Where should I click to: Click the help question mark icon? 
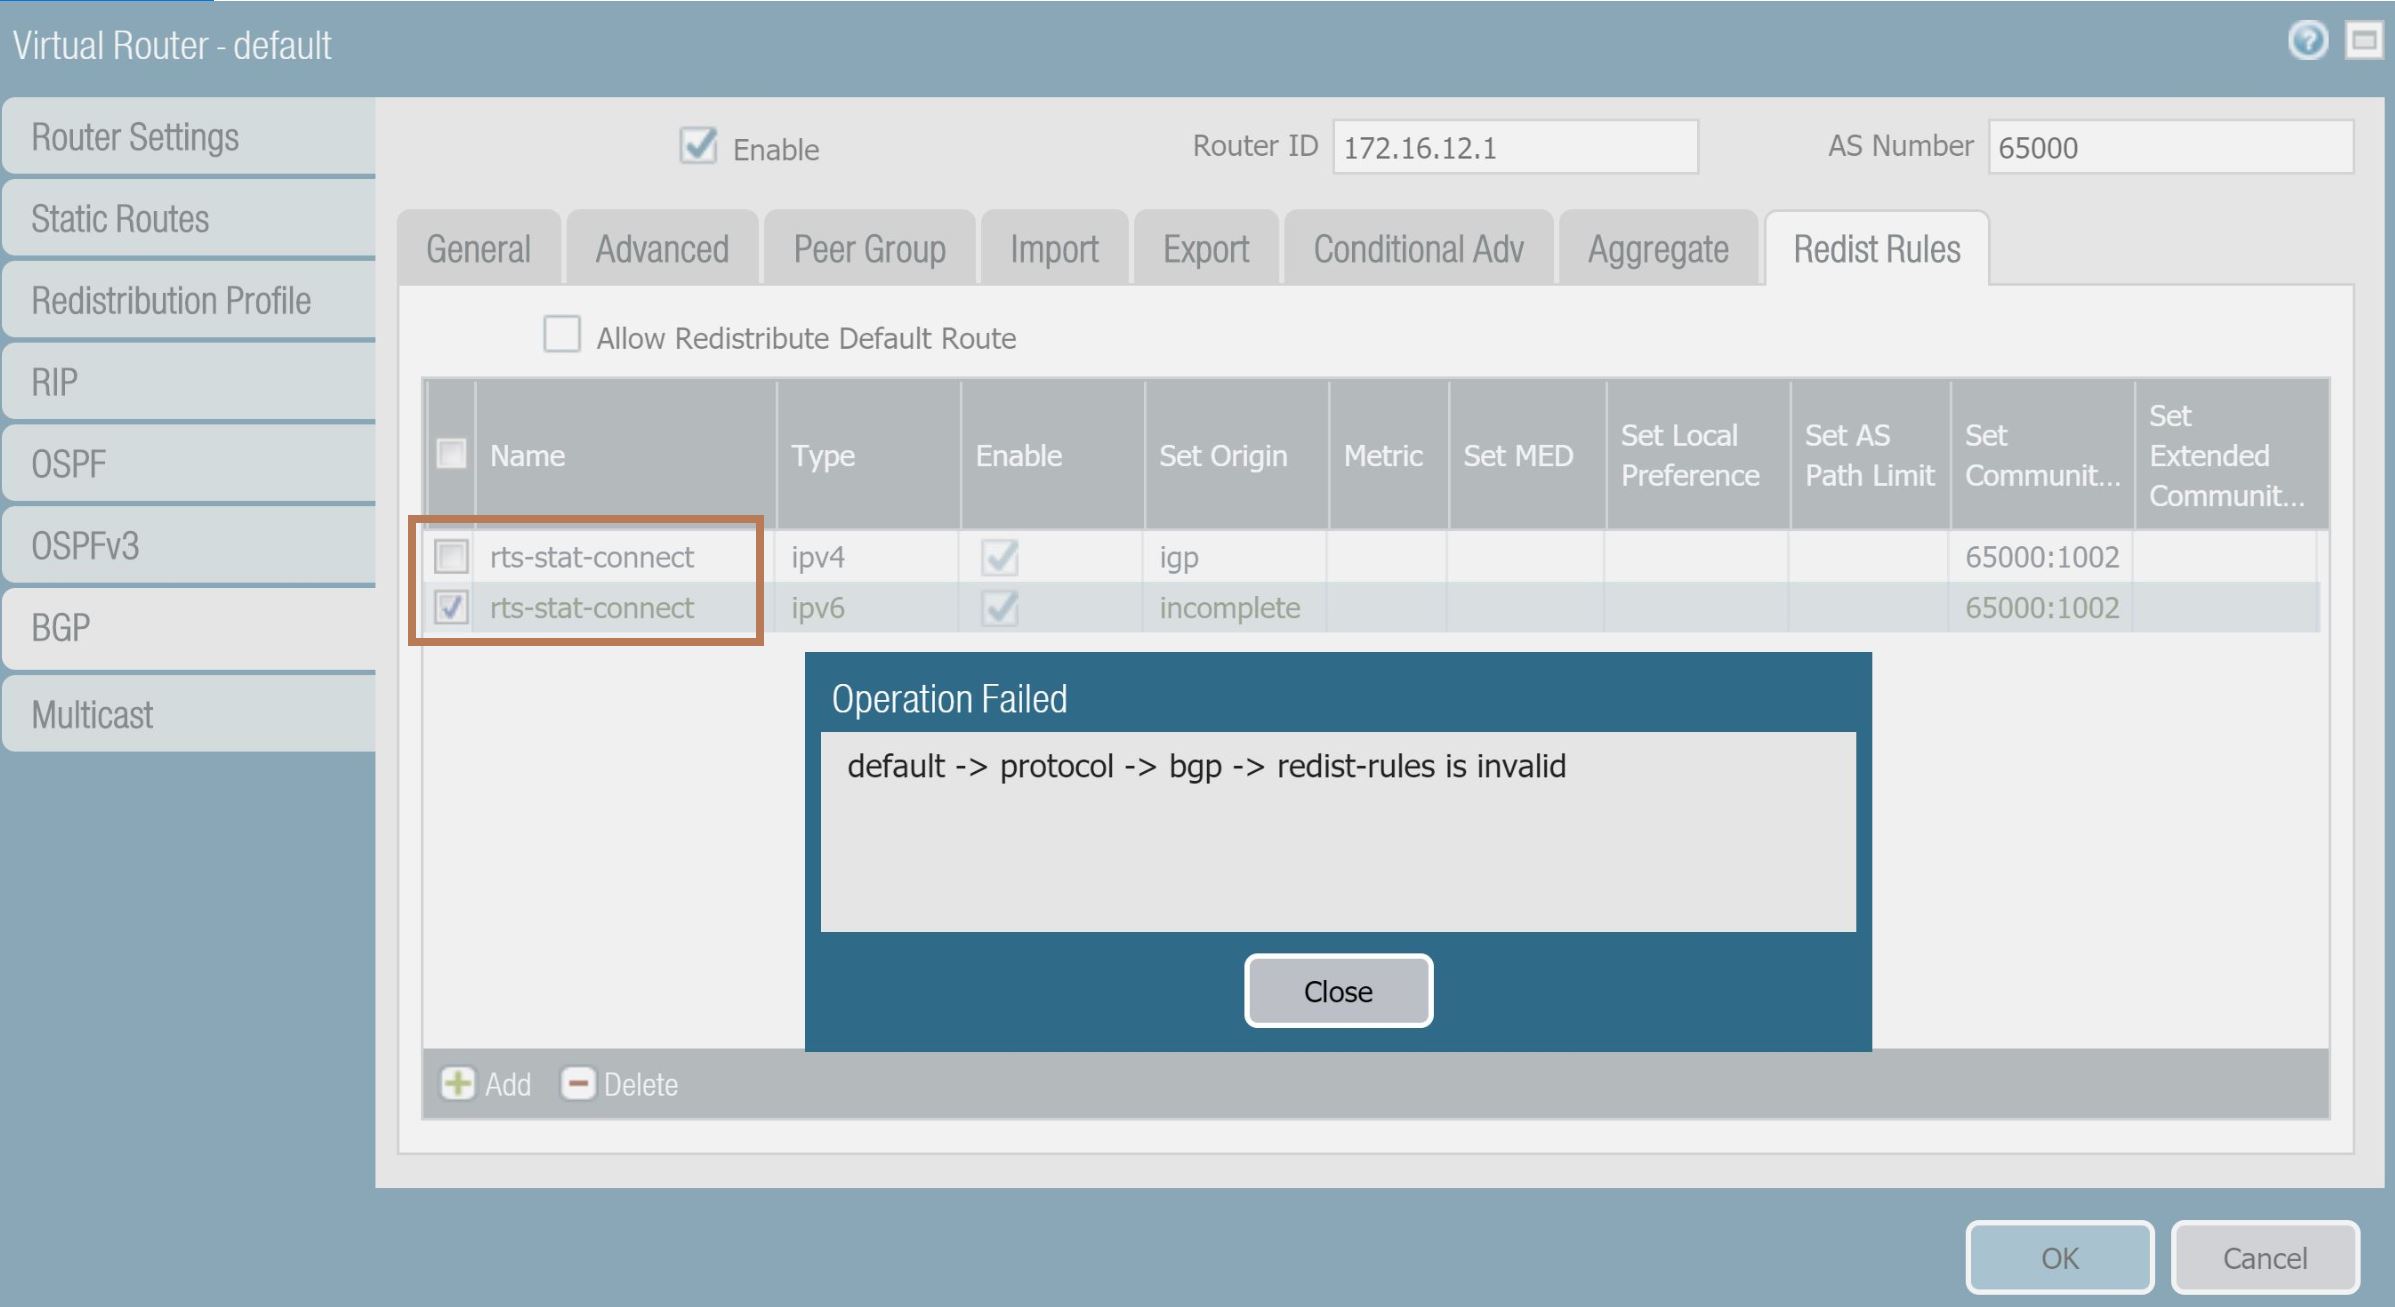pyautogui.click(x=2307, y=42)
